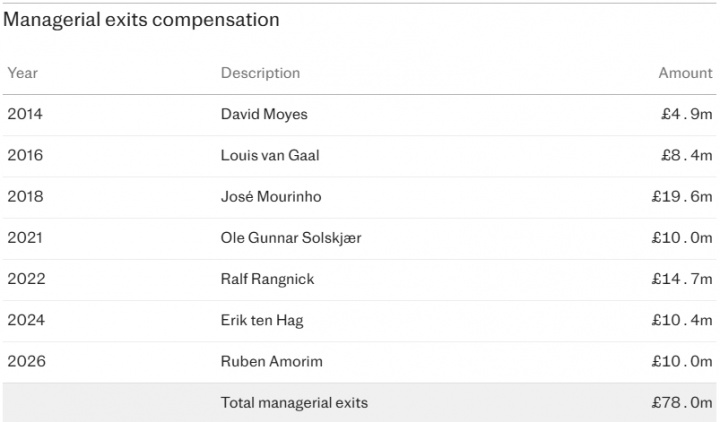The image size is (720, 422).
Task: Select the £8.4m amount for van Gaal
Action: coord(686,156)
